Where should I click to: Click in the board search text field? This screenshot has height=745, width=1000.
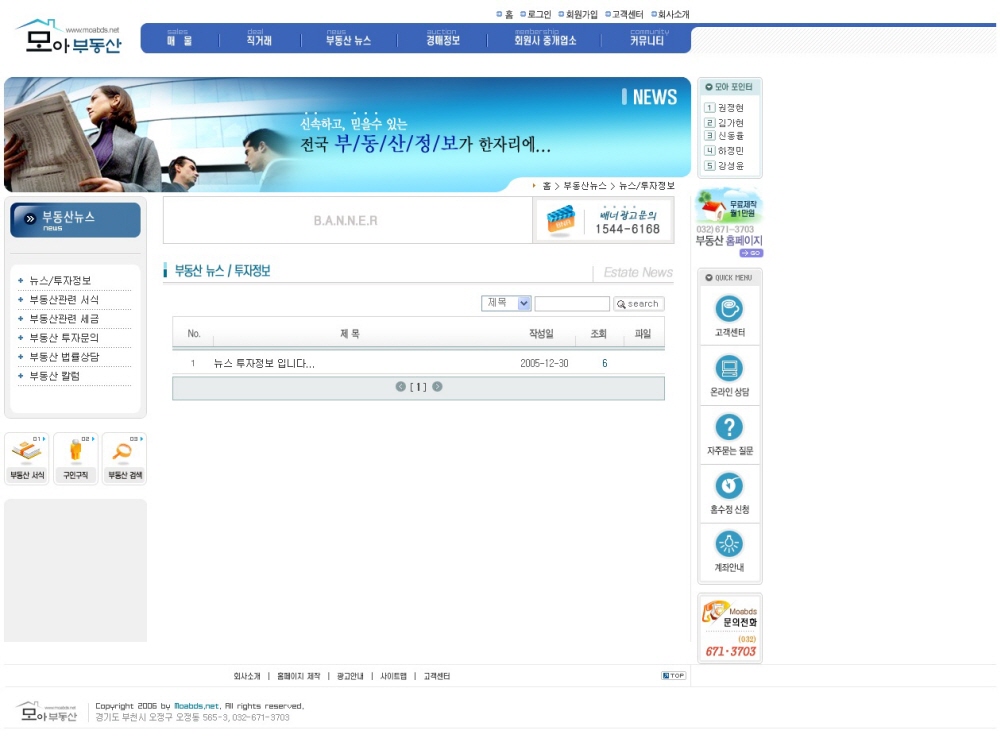click(571, 304)
